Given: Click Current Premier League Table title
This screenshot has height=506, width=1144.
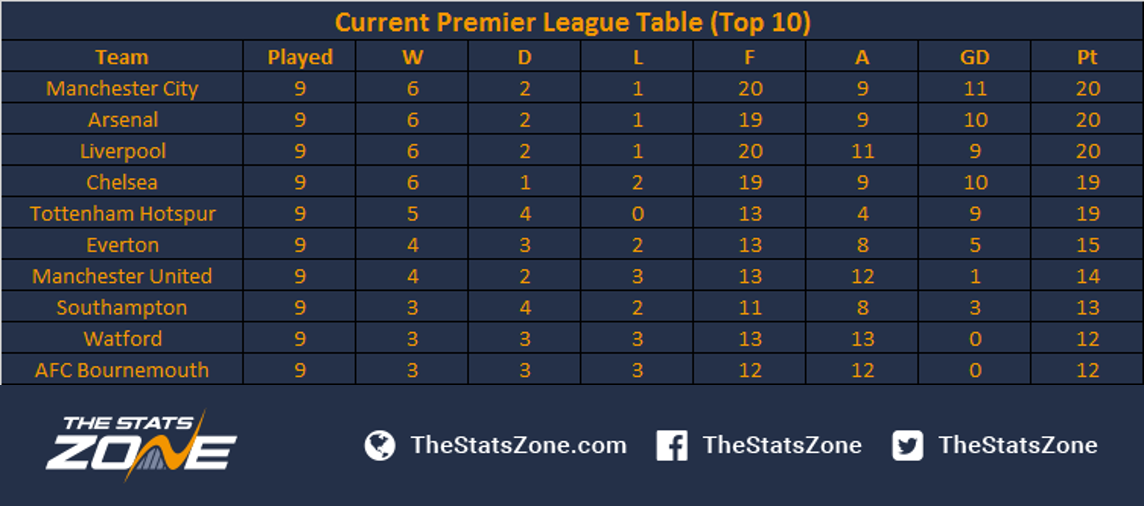Looking at the screenshot, I should pos(572,23).
